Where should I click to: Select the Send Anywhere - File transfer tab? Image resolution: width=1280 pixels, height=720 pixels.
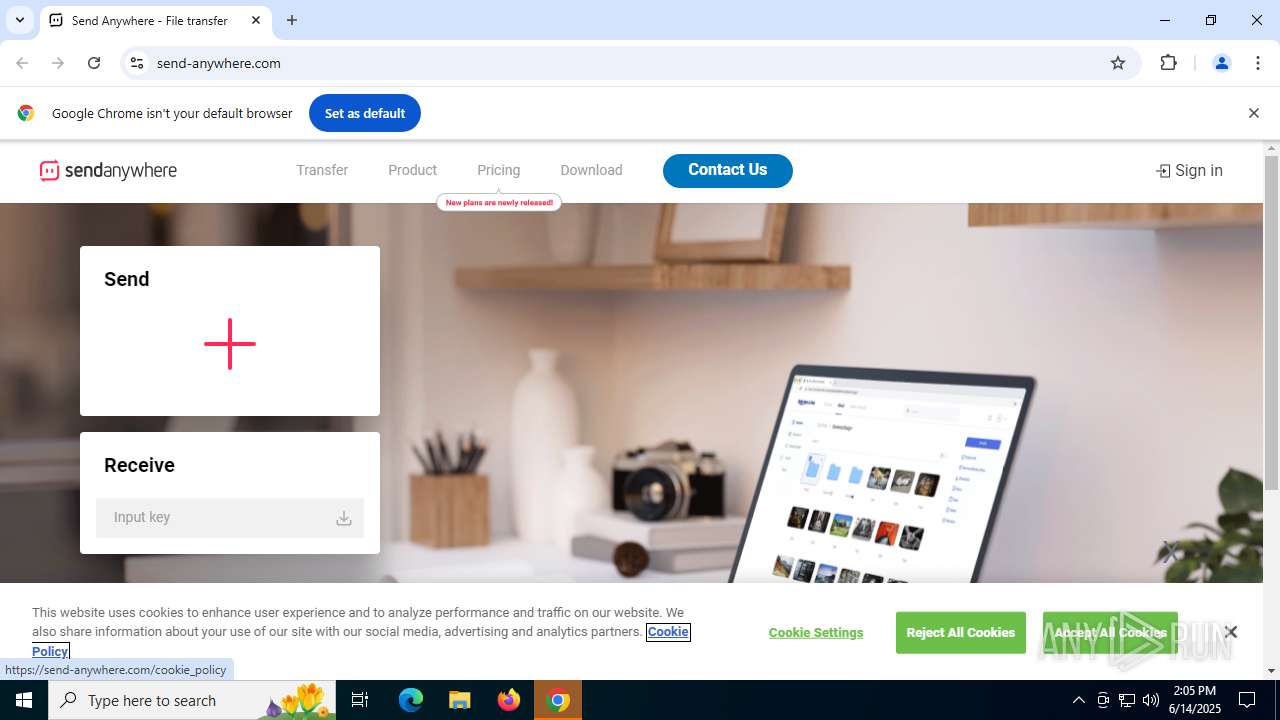click(x=156, y=20)
